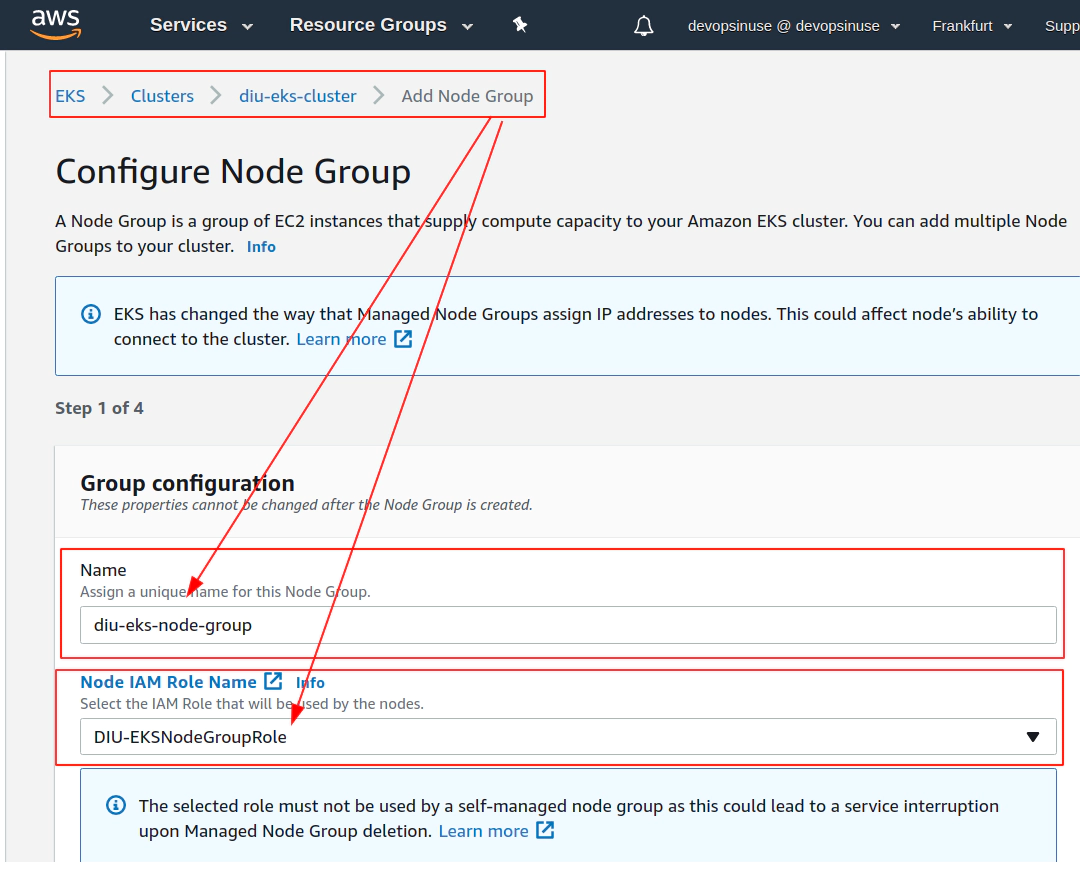Click the info icon in the selected role warning

pos(116,805)
